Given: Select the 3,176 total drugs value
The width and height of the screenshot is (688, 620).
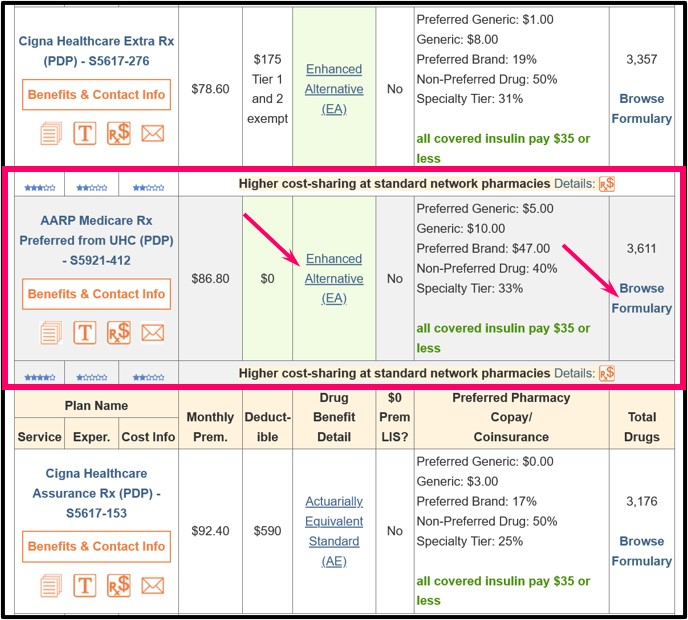Looking at the screenshot, I should [641, 502].
